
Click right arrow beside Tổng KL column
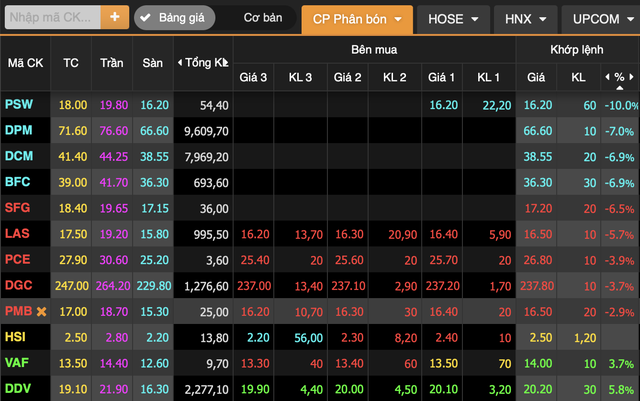[227, 63]
